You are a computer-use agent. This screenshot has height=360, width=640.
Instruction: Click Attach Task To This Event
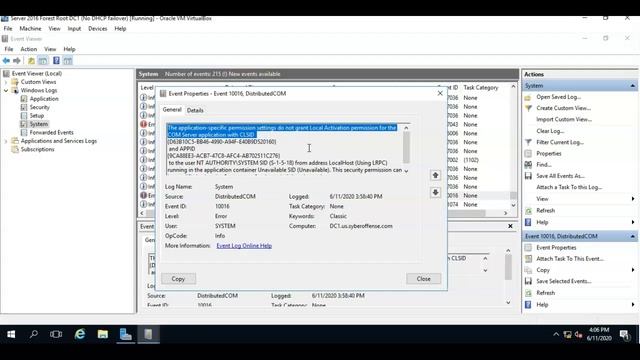coord(570,259)
